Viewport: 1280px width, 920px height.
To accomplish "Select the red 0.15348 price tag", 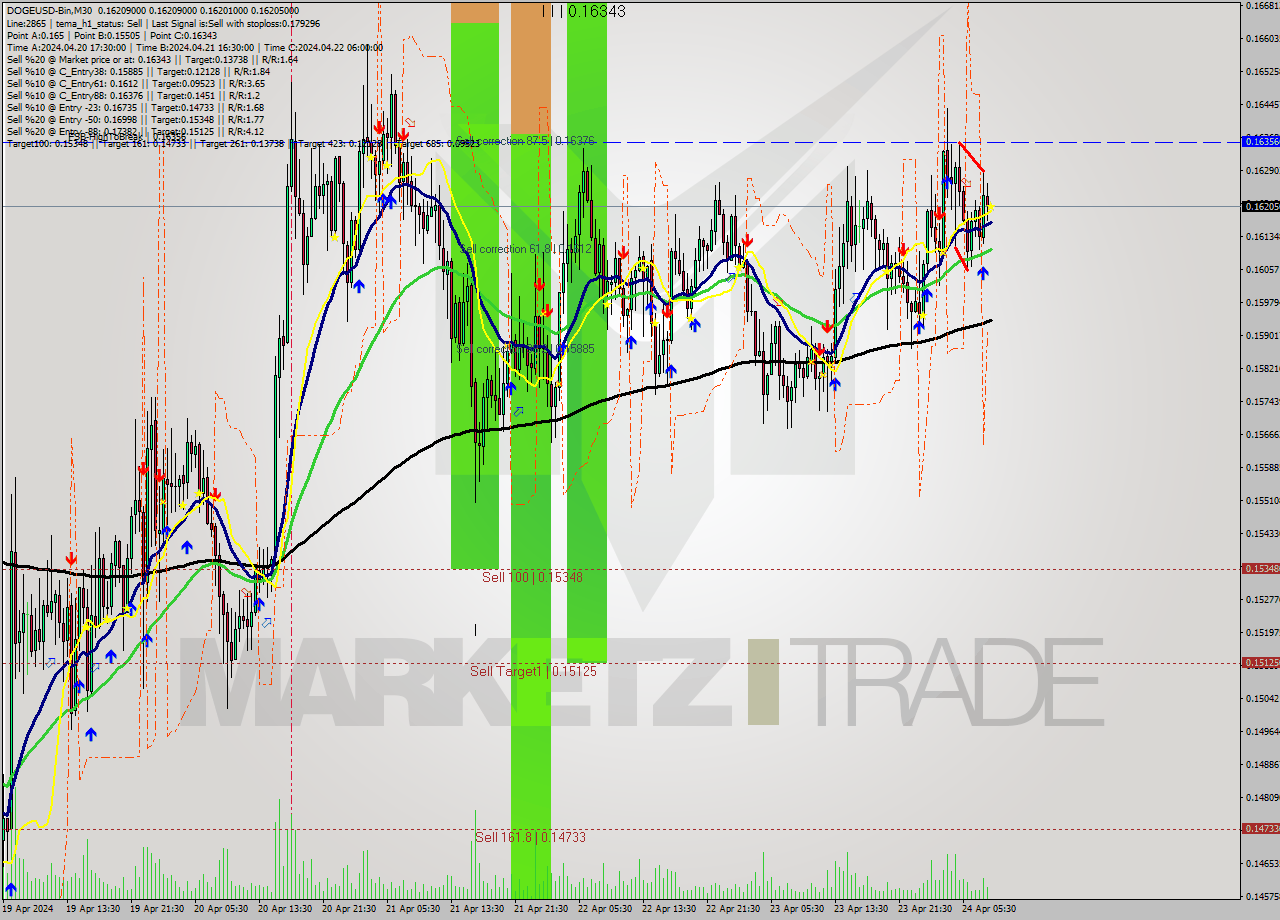I will (1260, 568).
